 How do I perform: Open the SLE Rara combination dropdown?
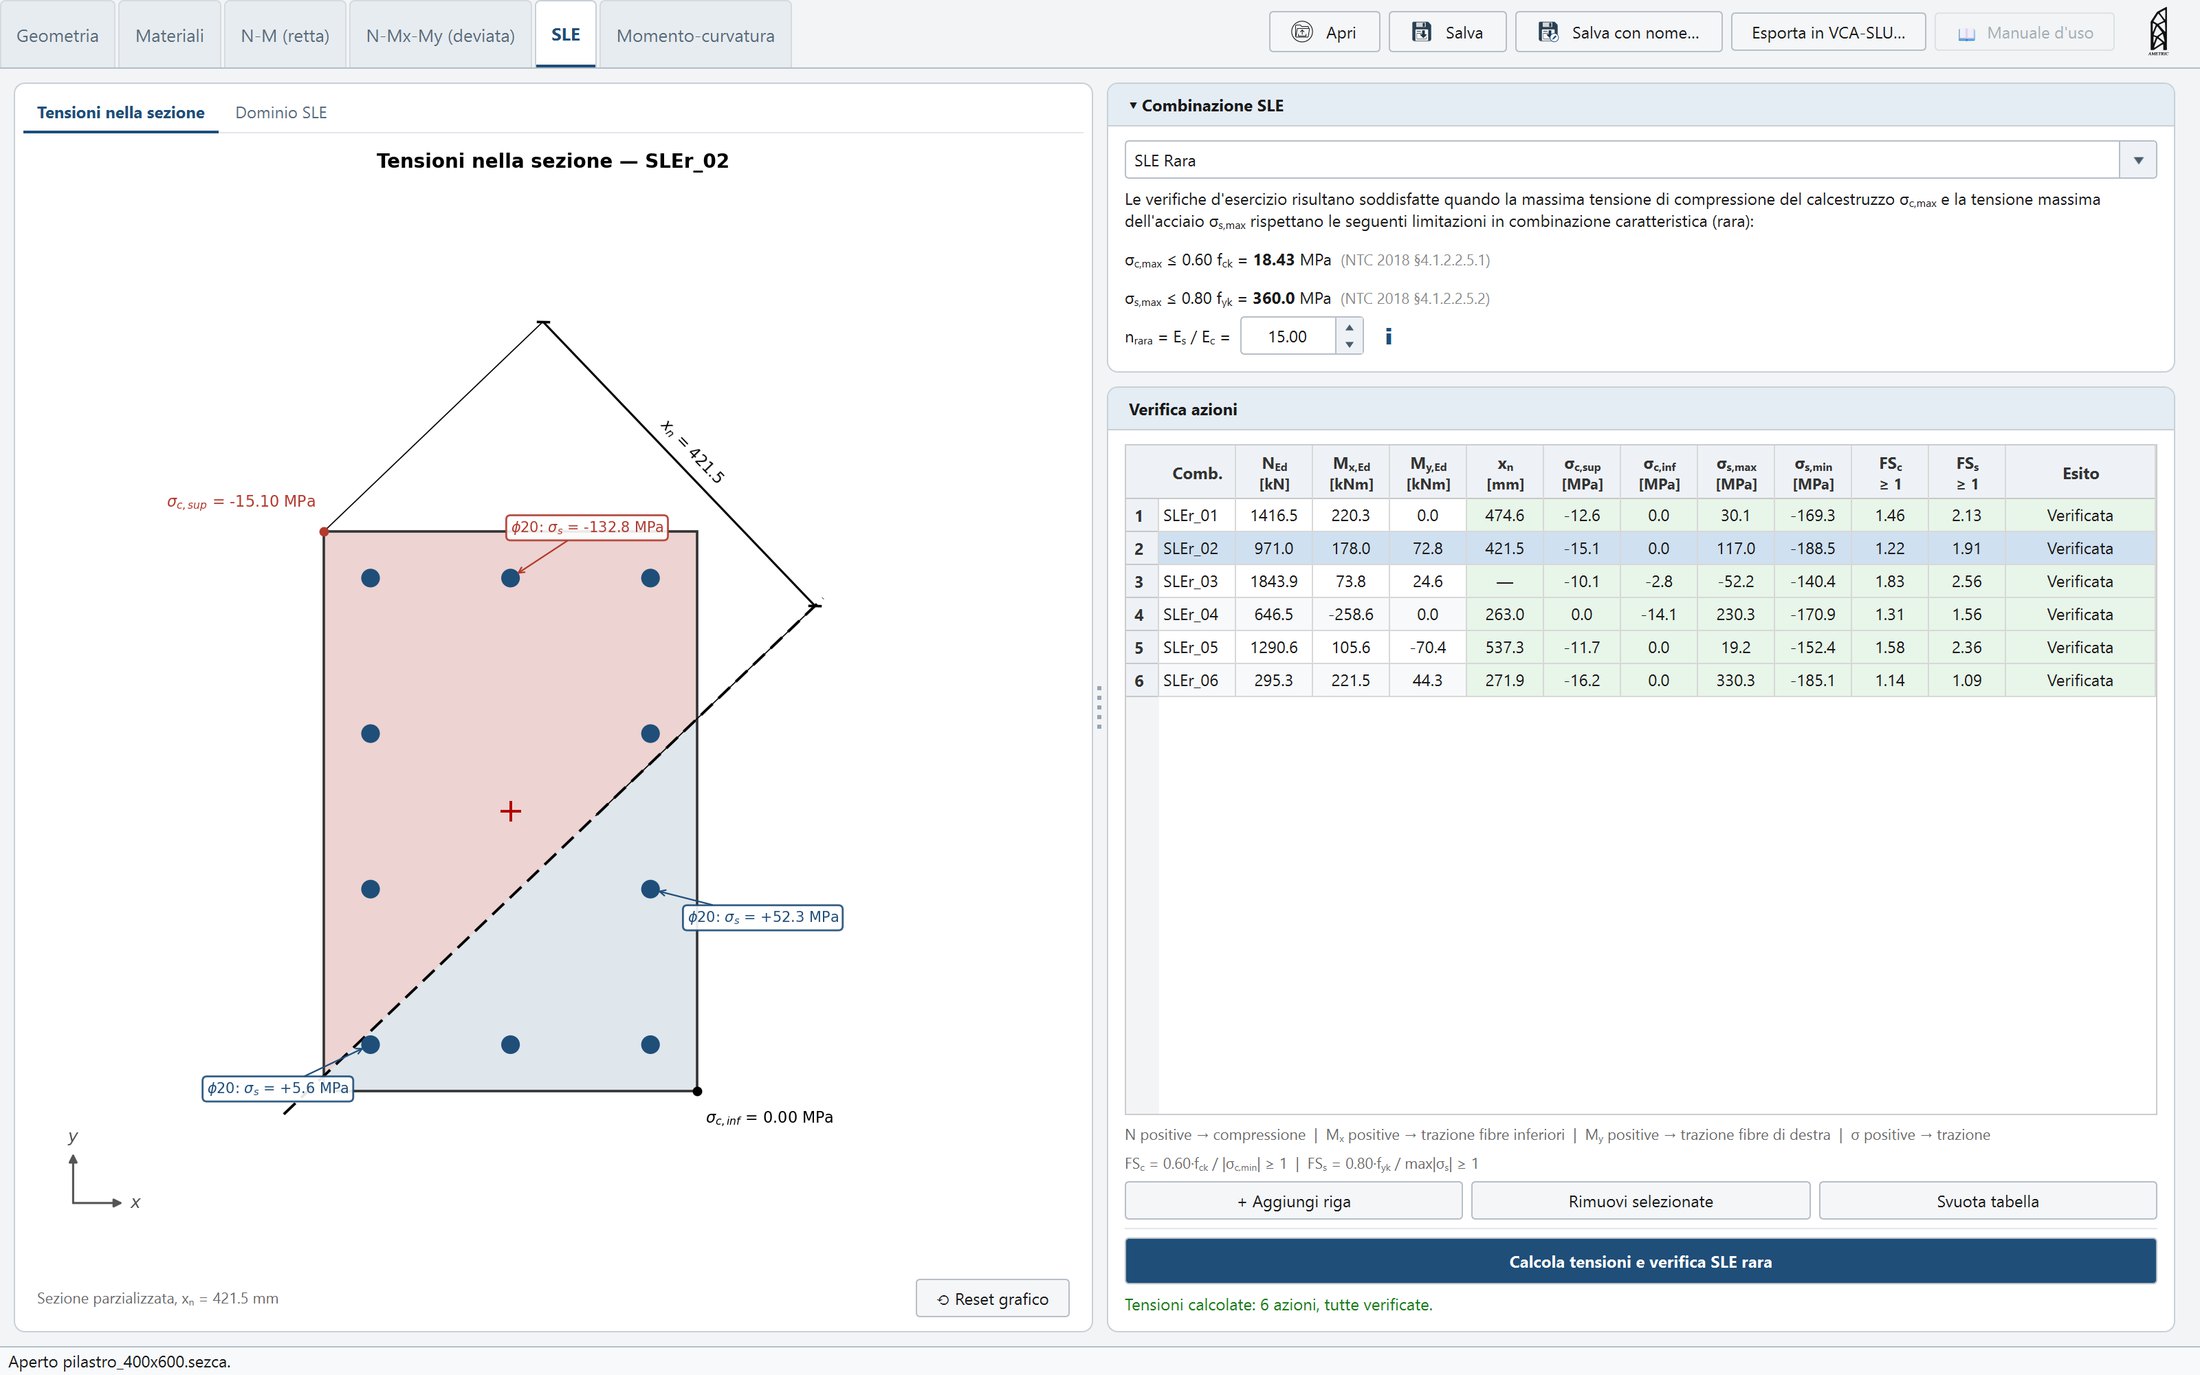tap(2138, 160)
